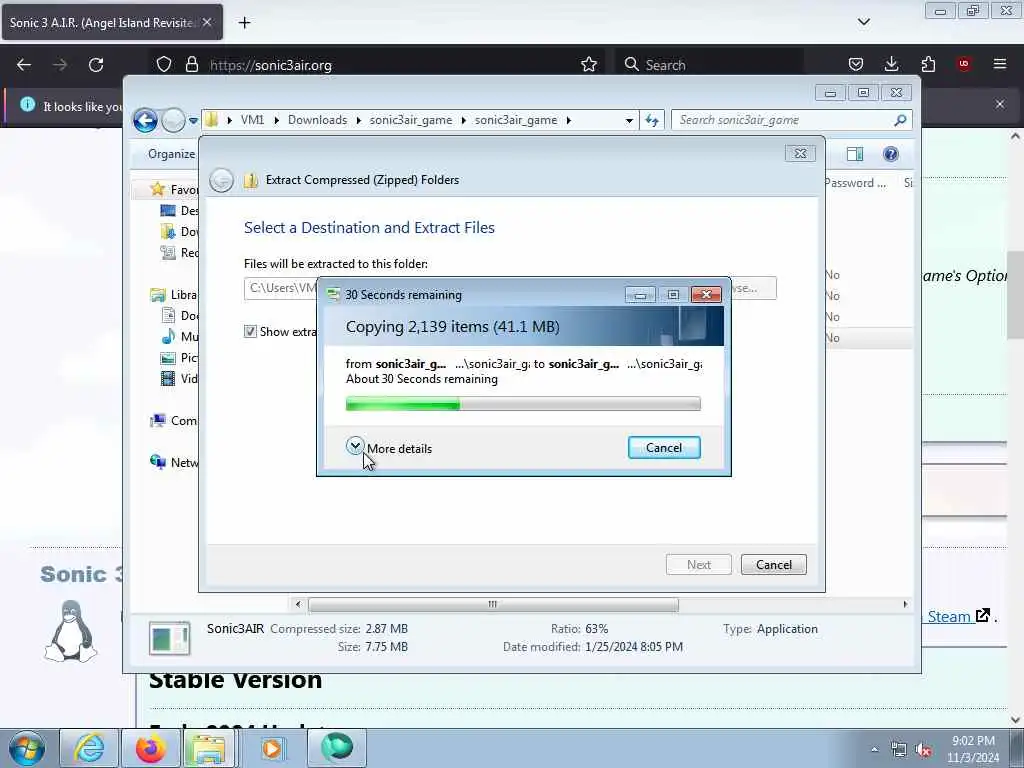The width and height of the screenshot is (1024, 768).
Task: Click uBlock Origin toolbar icon
Action: click(x=964, y=64)
